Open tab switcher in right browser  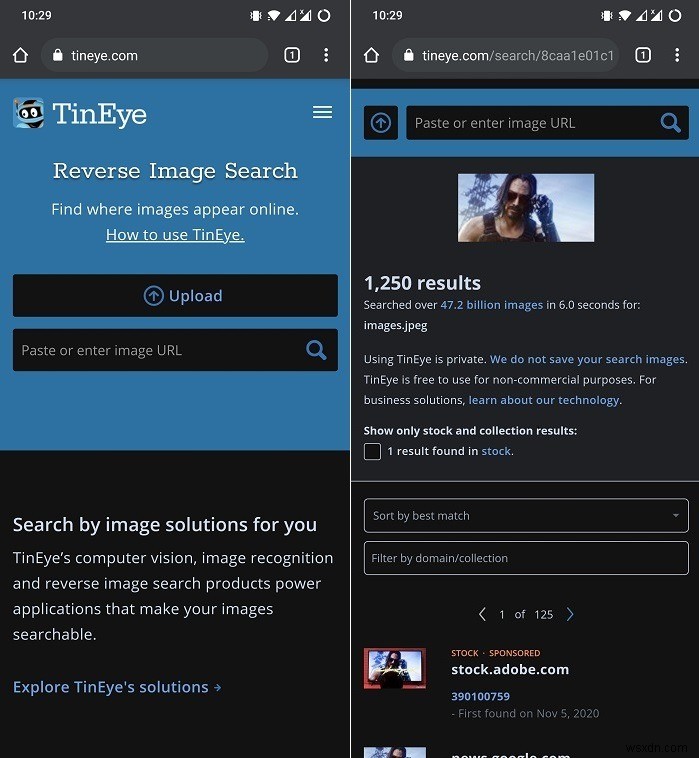point(643,55)
